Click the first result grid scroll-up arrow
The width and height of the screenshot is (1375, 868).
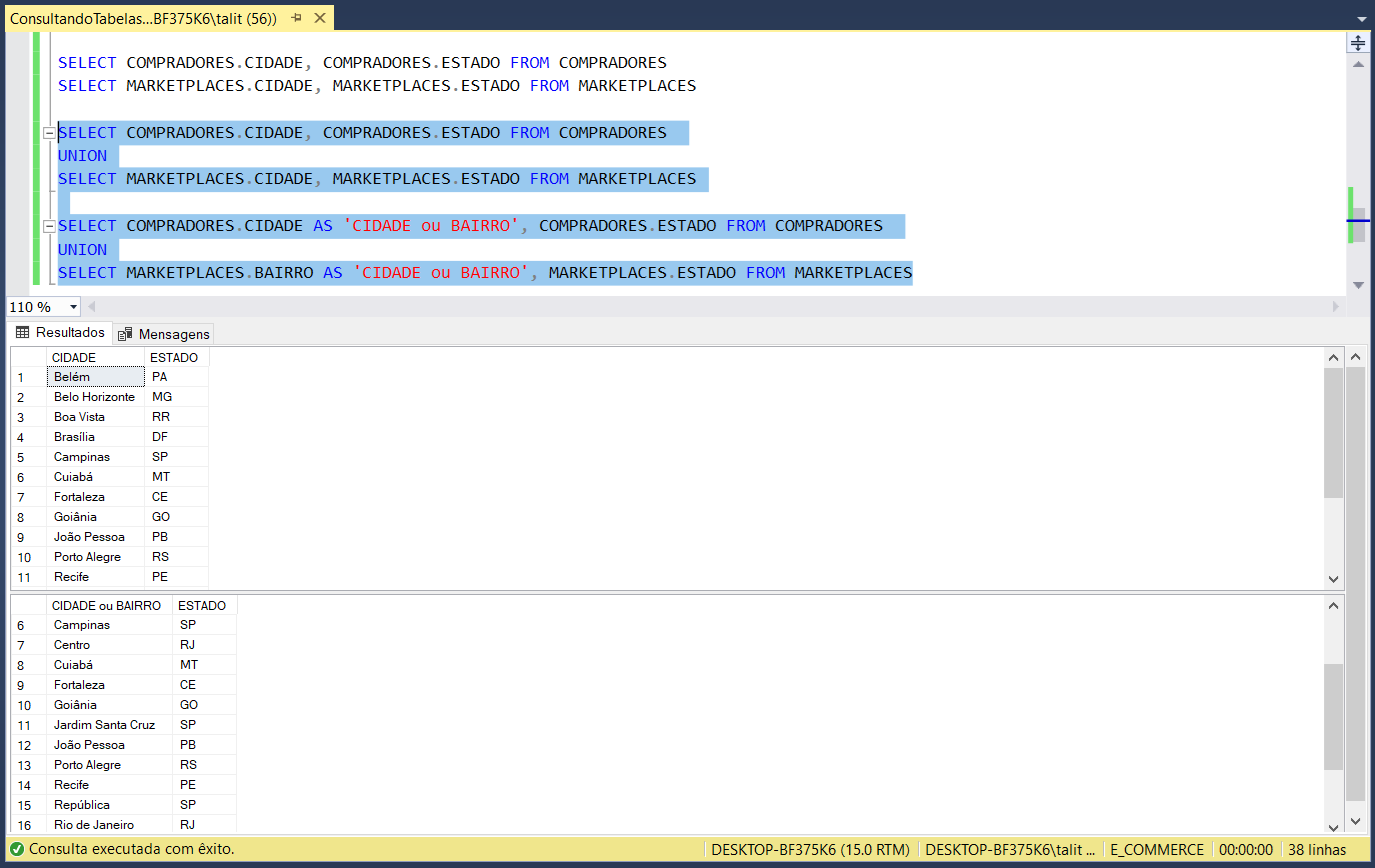1333,357
